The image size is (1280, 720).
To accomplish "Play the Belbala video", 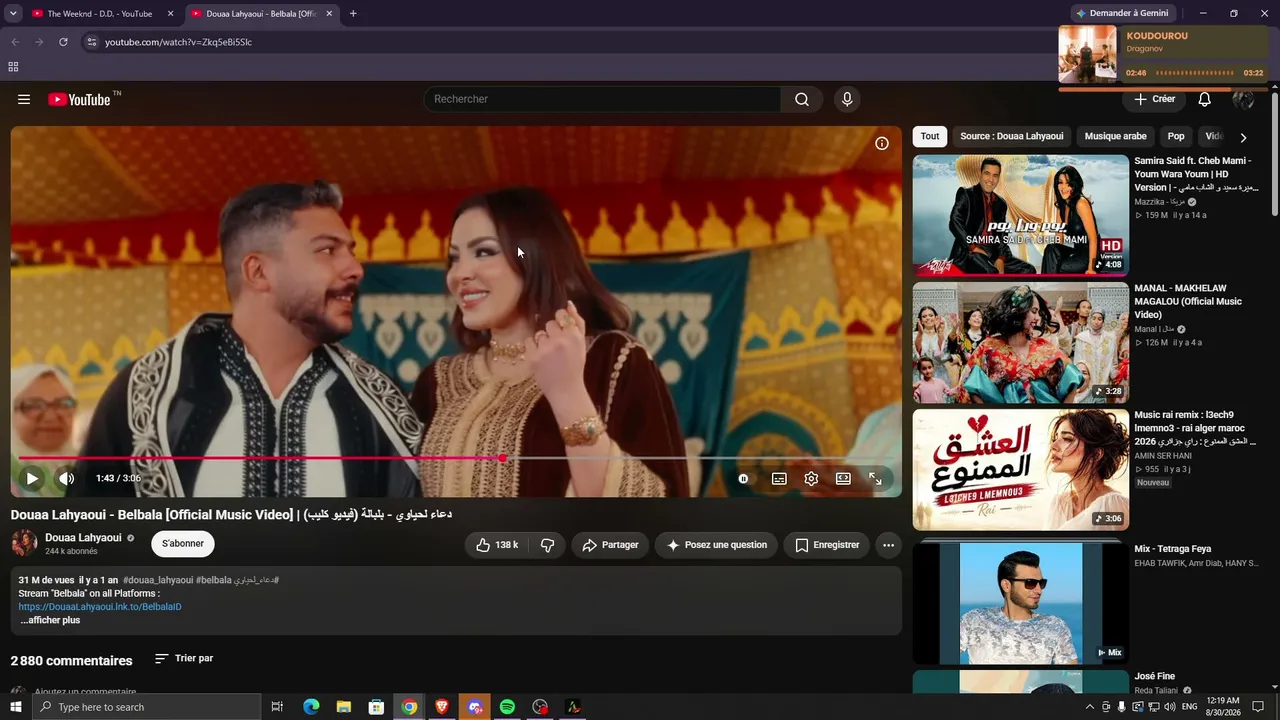I will [x=32, y=478].
